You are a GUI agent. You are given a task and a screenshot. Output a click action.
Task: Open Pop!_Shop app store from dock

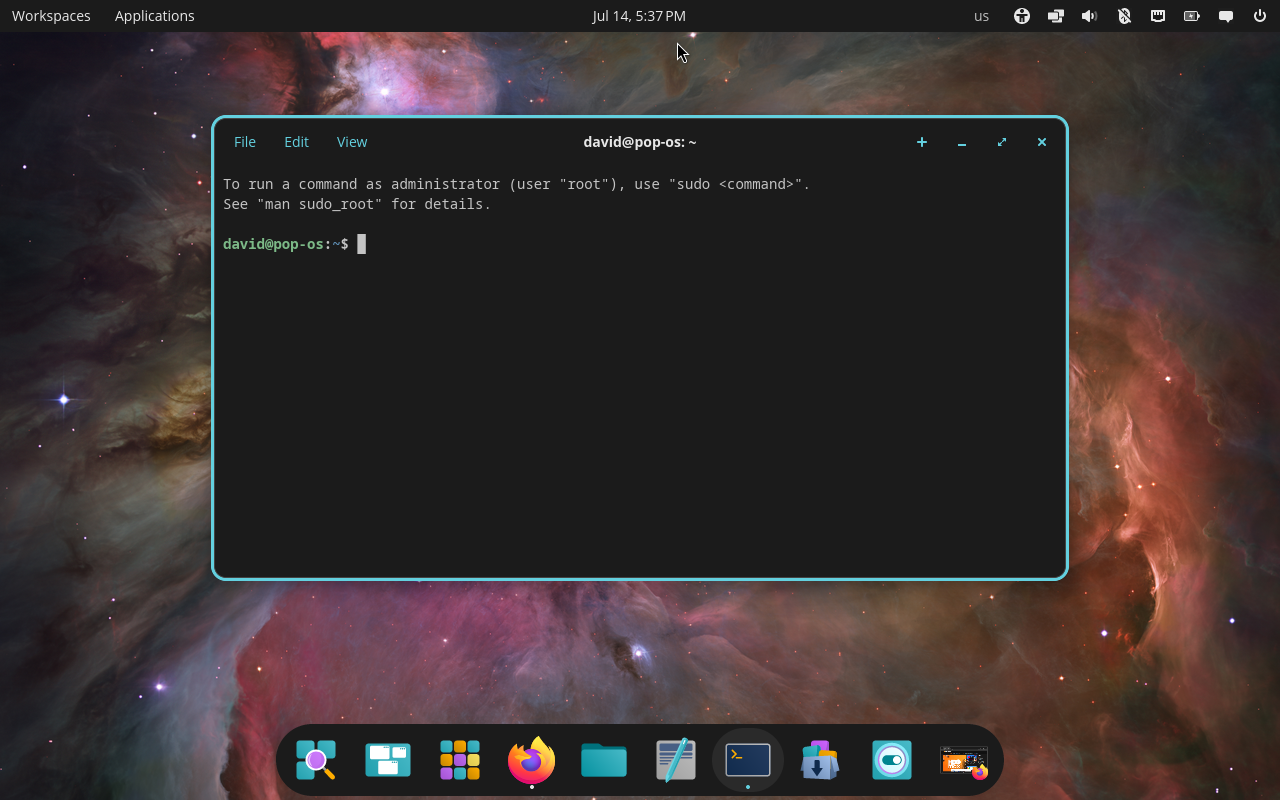(820, 760)
